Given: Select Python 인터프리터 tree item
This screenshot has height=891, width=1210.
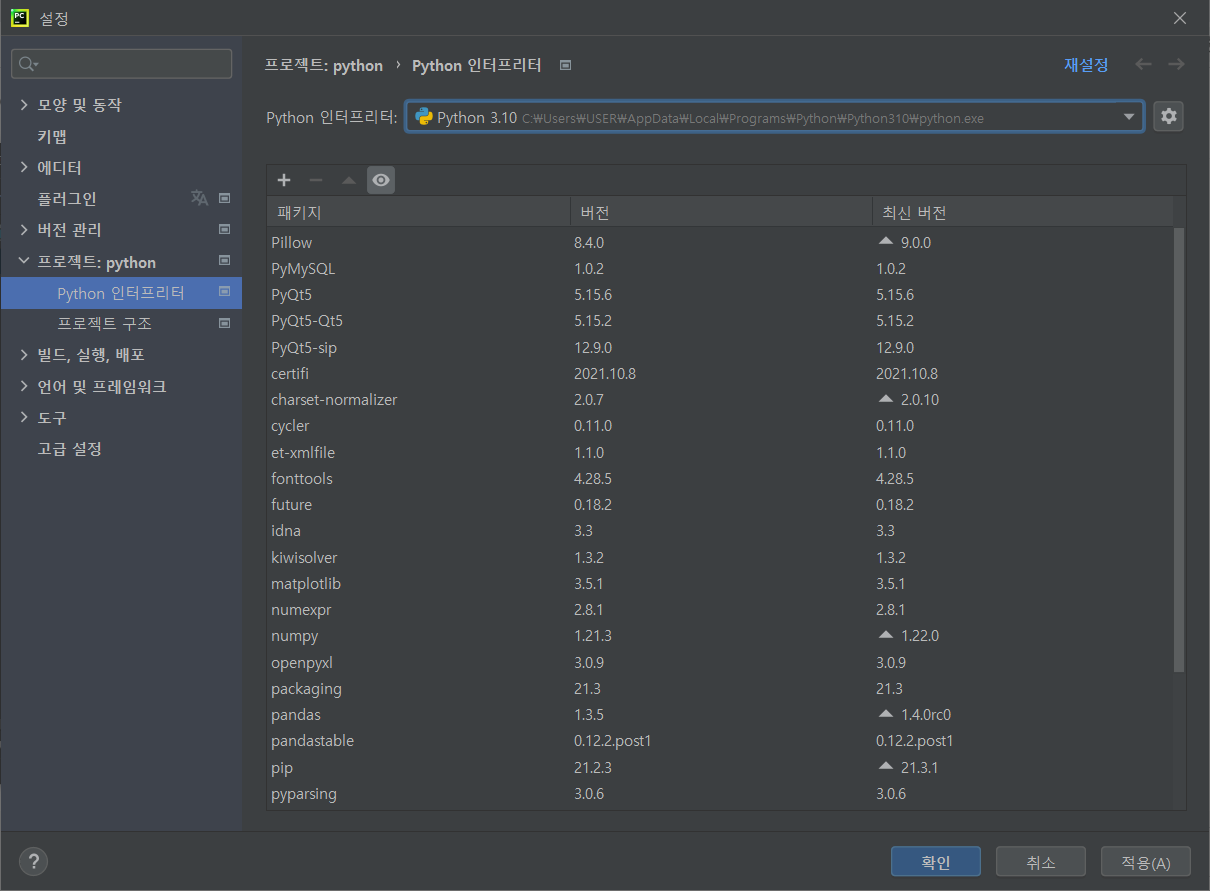Looking at the screenshot, I should tap(121, 293).
